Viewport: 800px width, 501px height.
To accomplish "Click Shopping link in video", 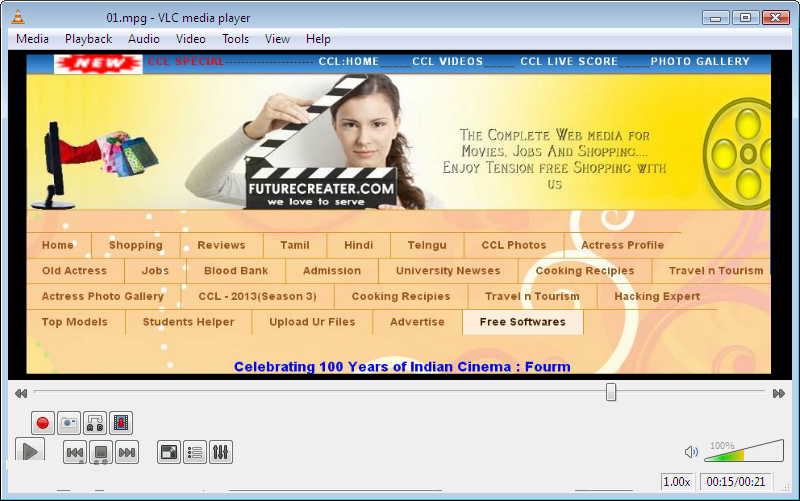I will pos(136,245).
